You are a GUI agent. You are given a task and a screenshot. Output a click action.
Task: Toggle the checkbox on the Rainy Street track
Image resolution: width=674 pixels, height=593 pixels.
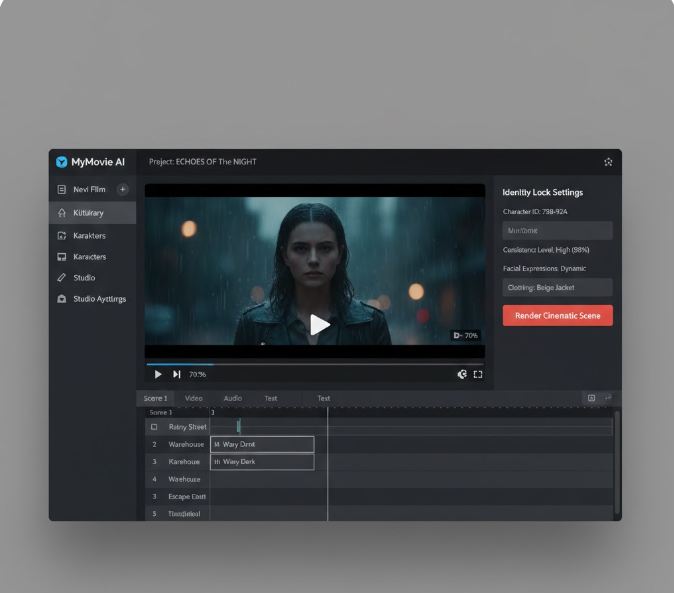point(154,427)
